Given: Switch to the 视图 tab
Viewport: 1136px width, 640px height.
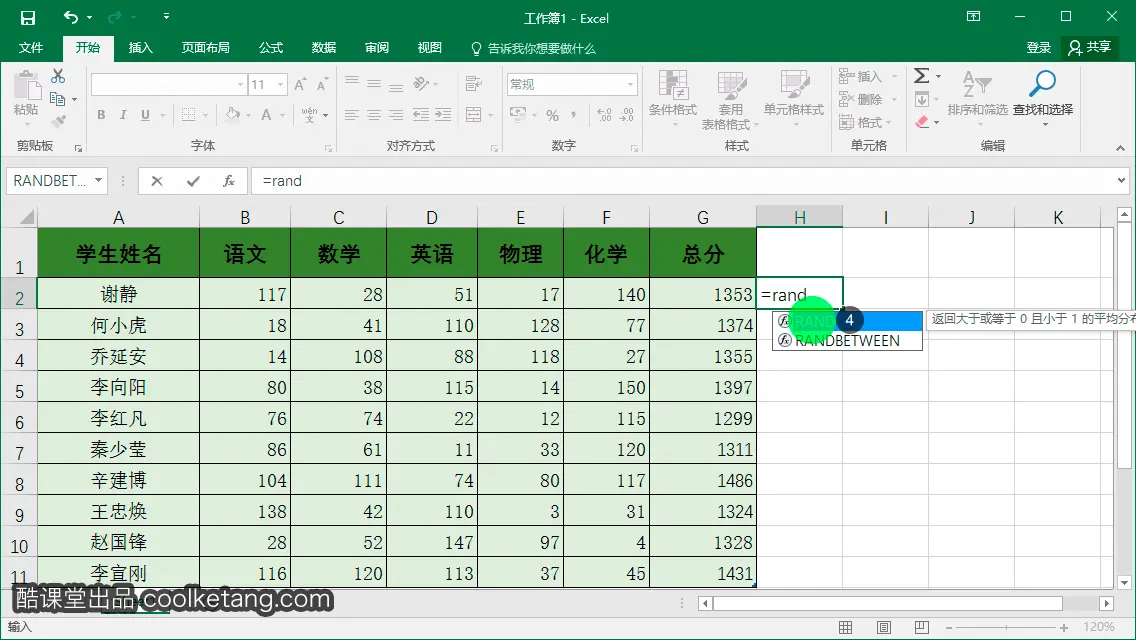Looking at the screenshot, I should click(x=430, y=48).
